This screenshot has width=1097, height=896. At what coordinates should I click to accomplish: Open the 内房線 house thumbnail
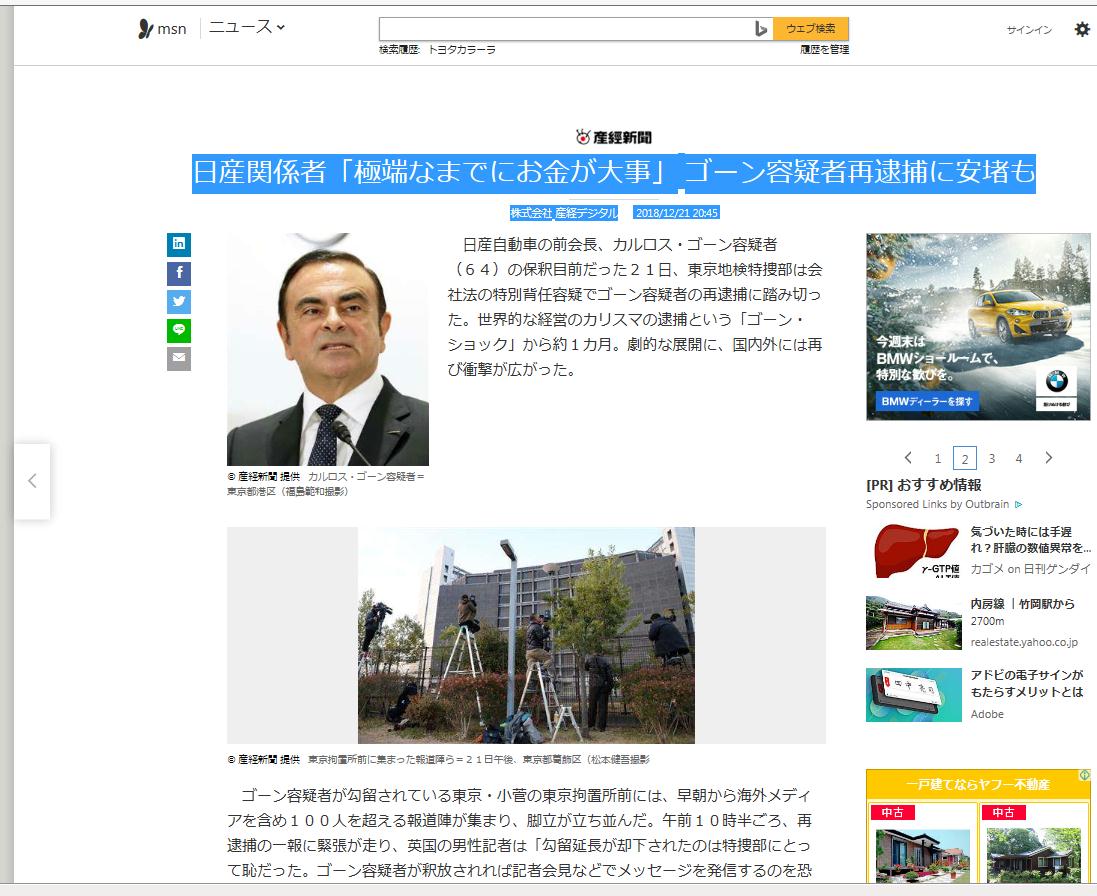(x=914, y=623)
